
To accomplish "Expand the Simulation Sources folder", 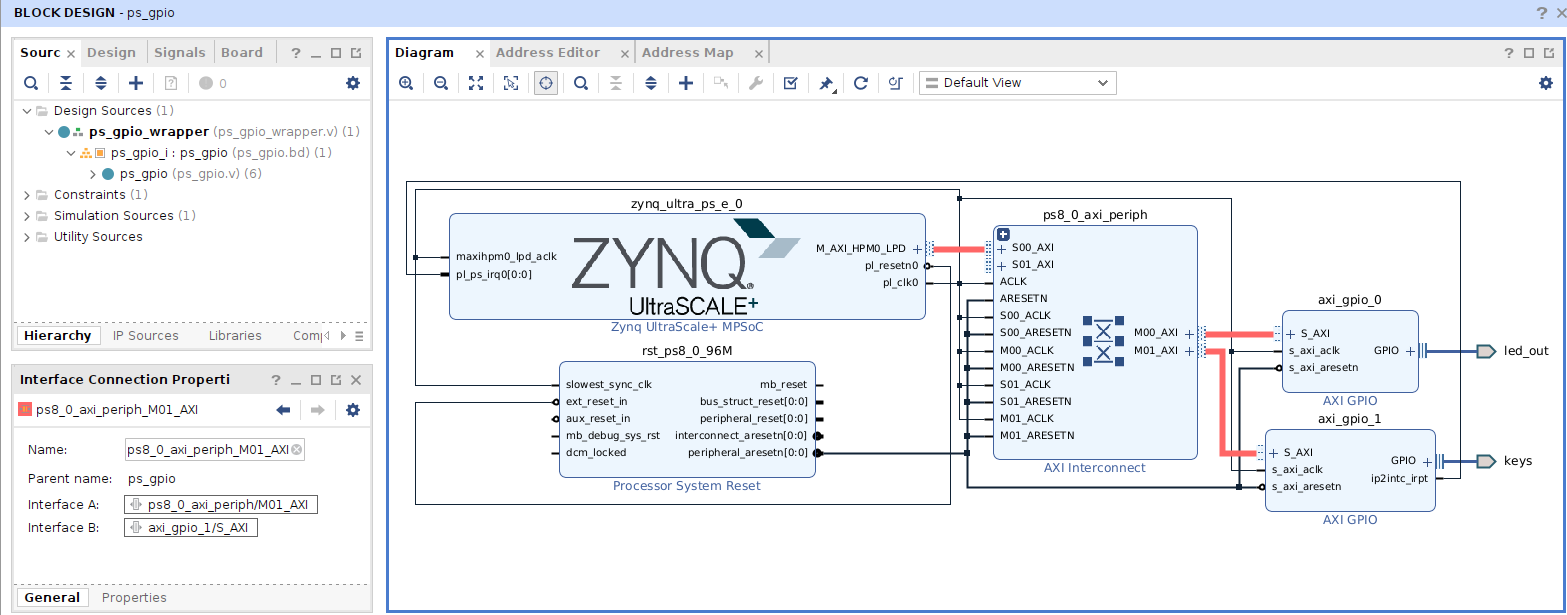I will coord(27,216).
